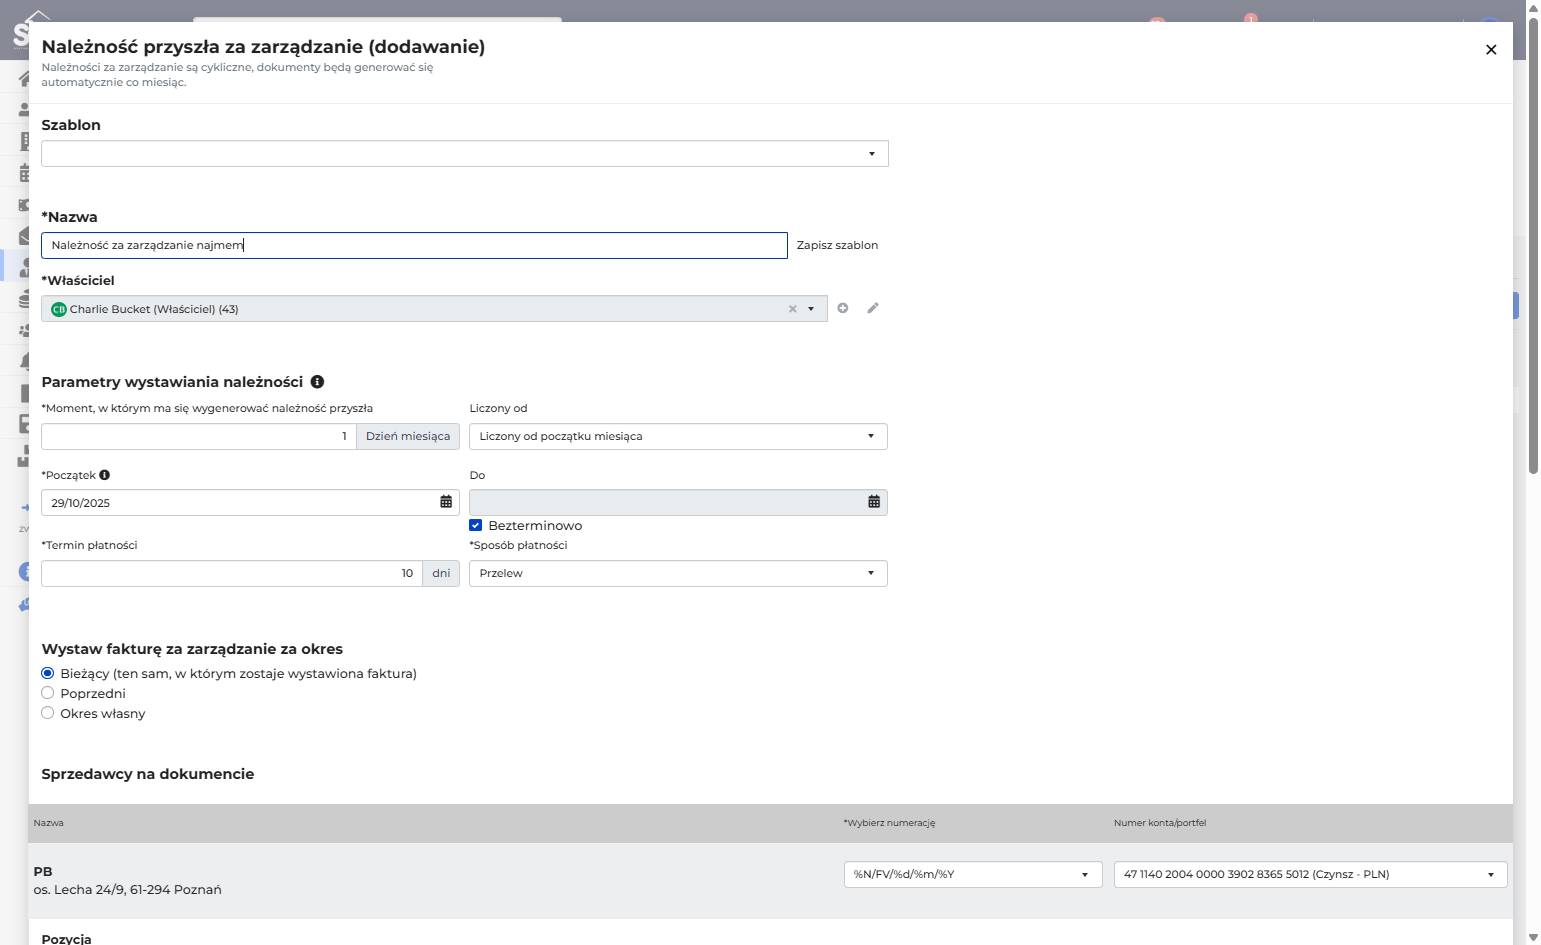Open the Sposób płatności dropdown
This screenshot has width=1541, height=945.
coord(678,574)
